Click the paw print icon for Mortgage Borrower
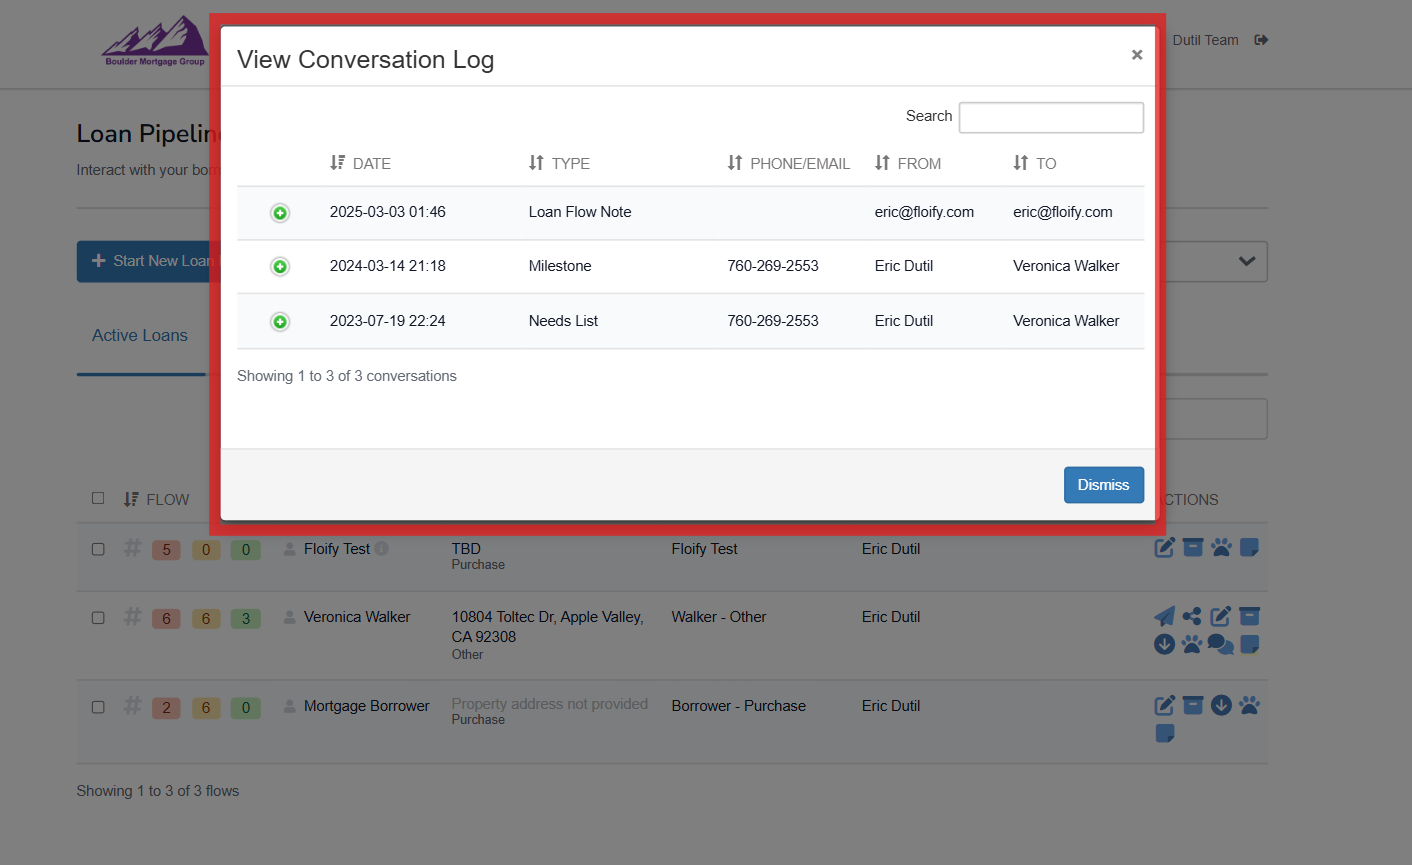The width and height of the screenshot is (1412, 865). coord(1249,705)
